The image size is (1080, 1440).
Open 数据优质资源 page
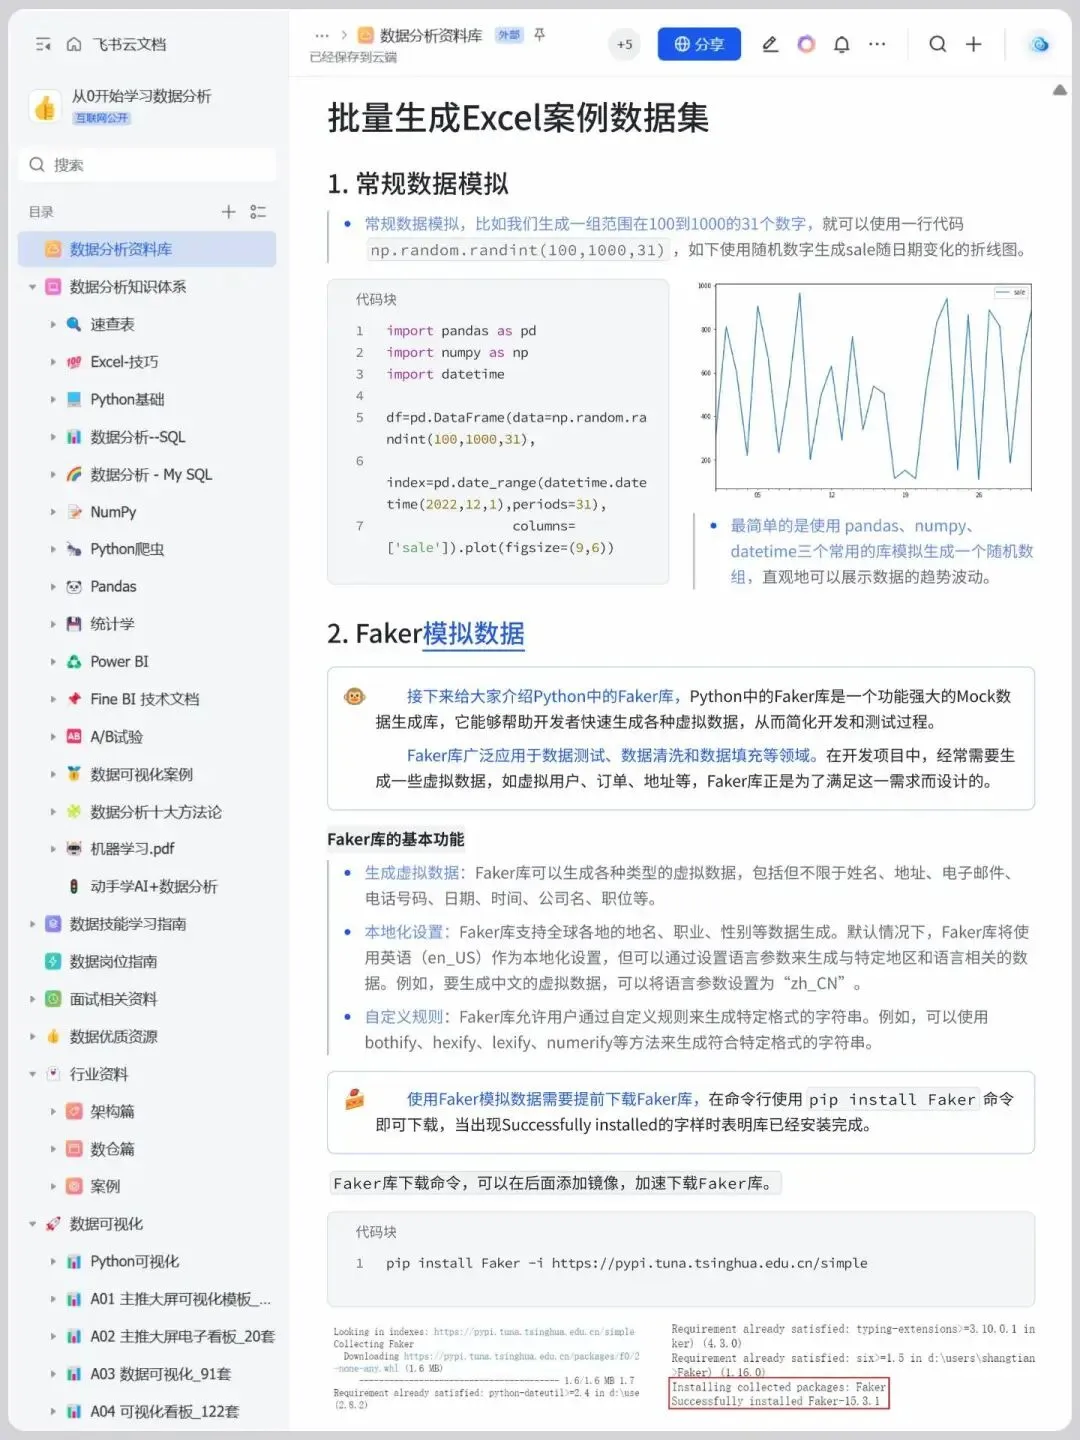(113, 1037)
